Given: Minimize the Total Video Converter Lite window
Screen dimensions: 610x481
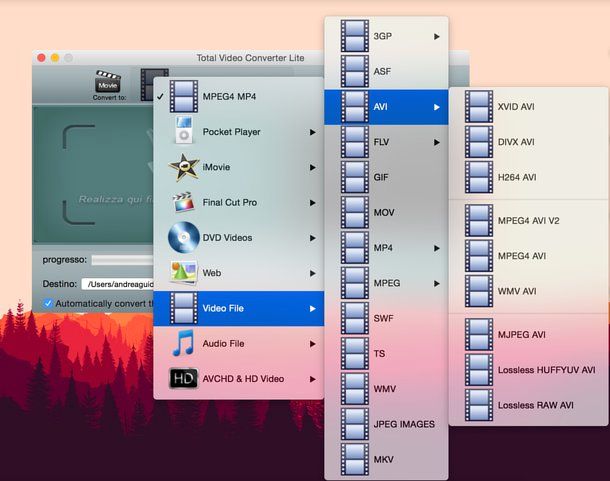Looking at the screenshot, I should tap(55, 58).
